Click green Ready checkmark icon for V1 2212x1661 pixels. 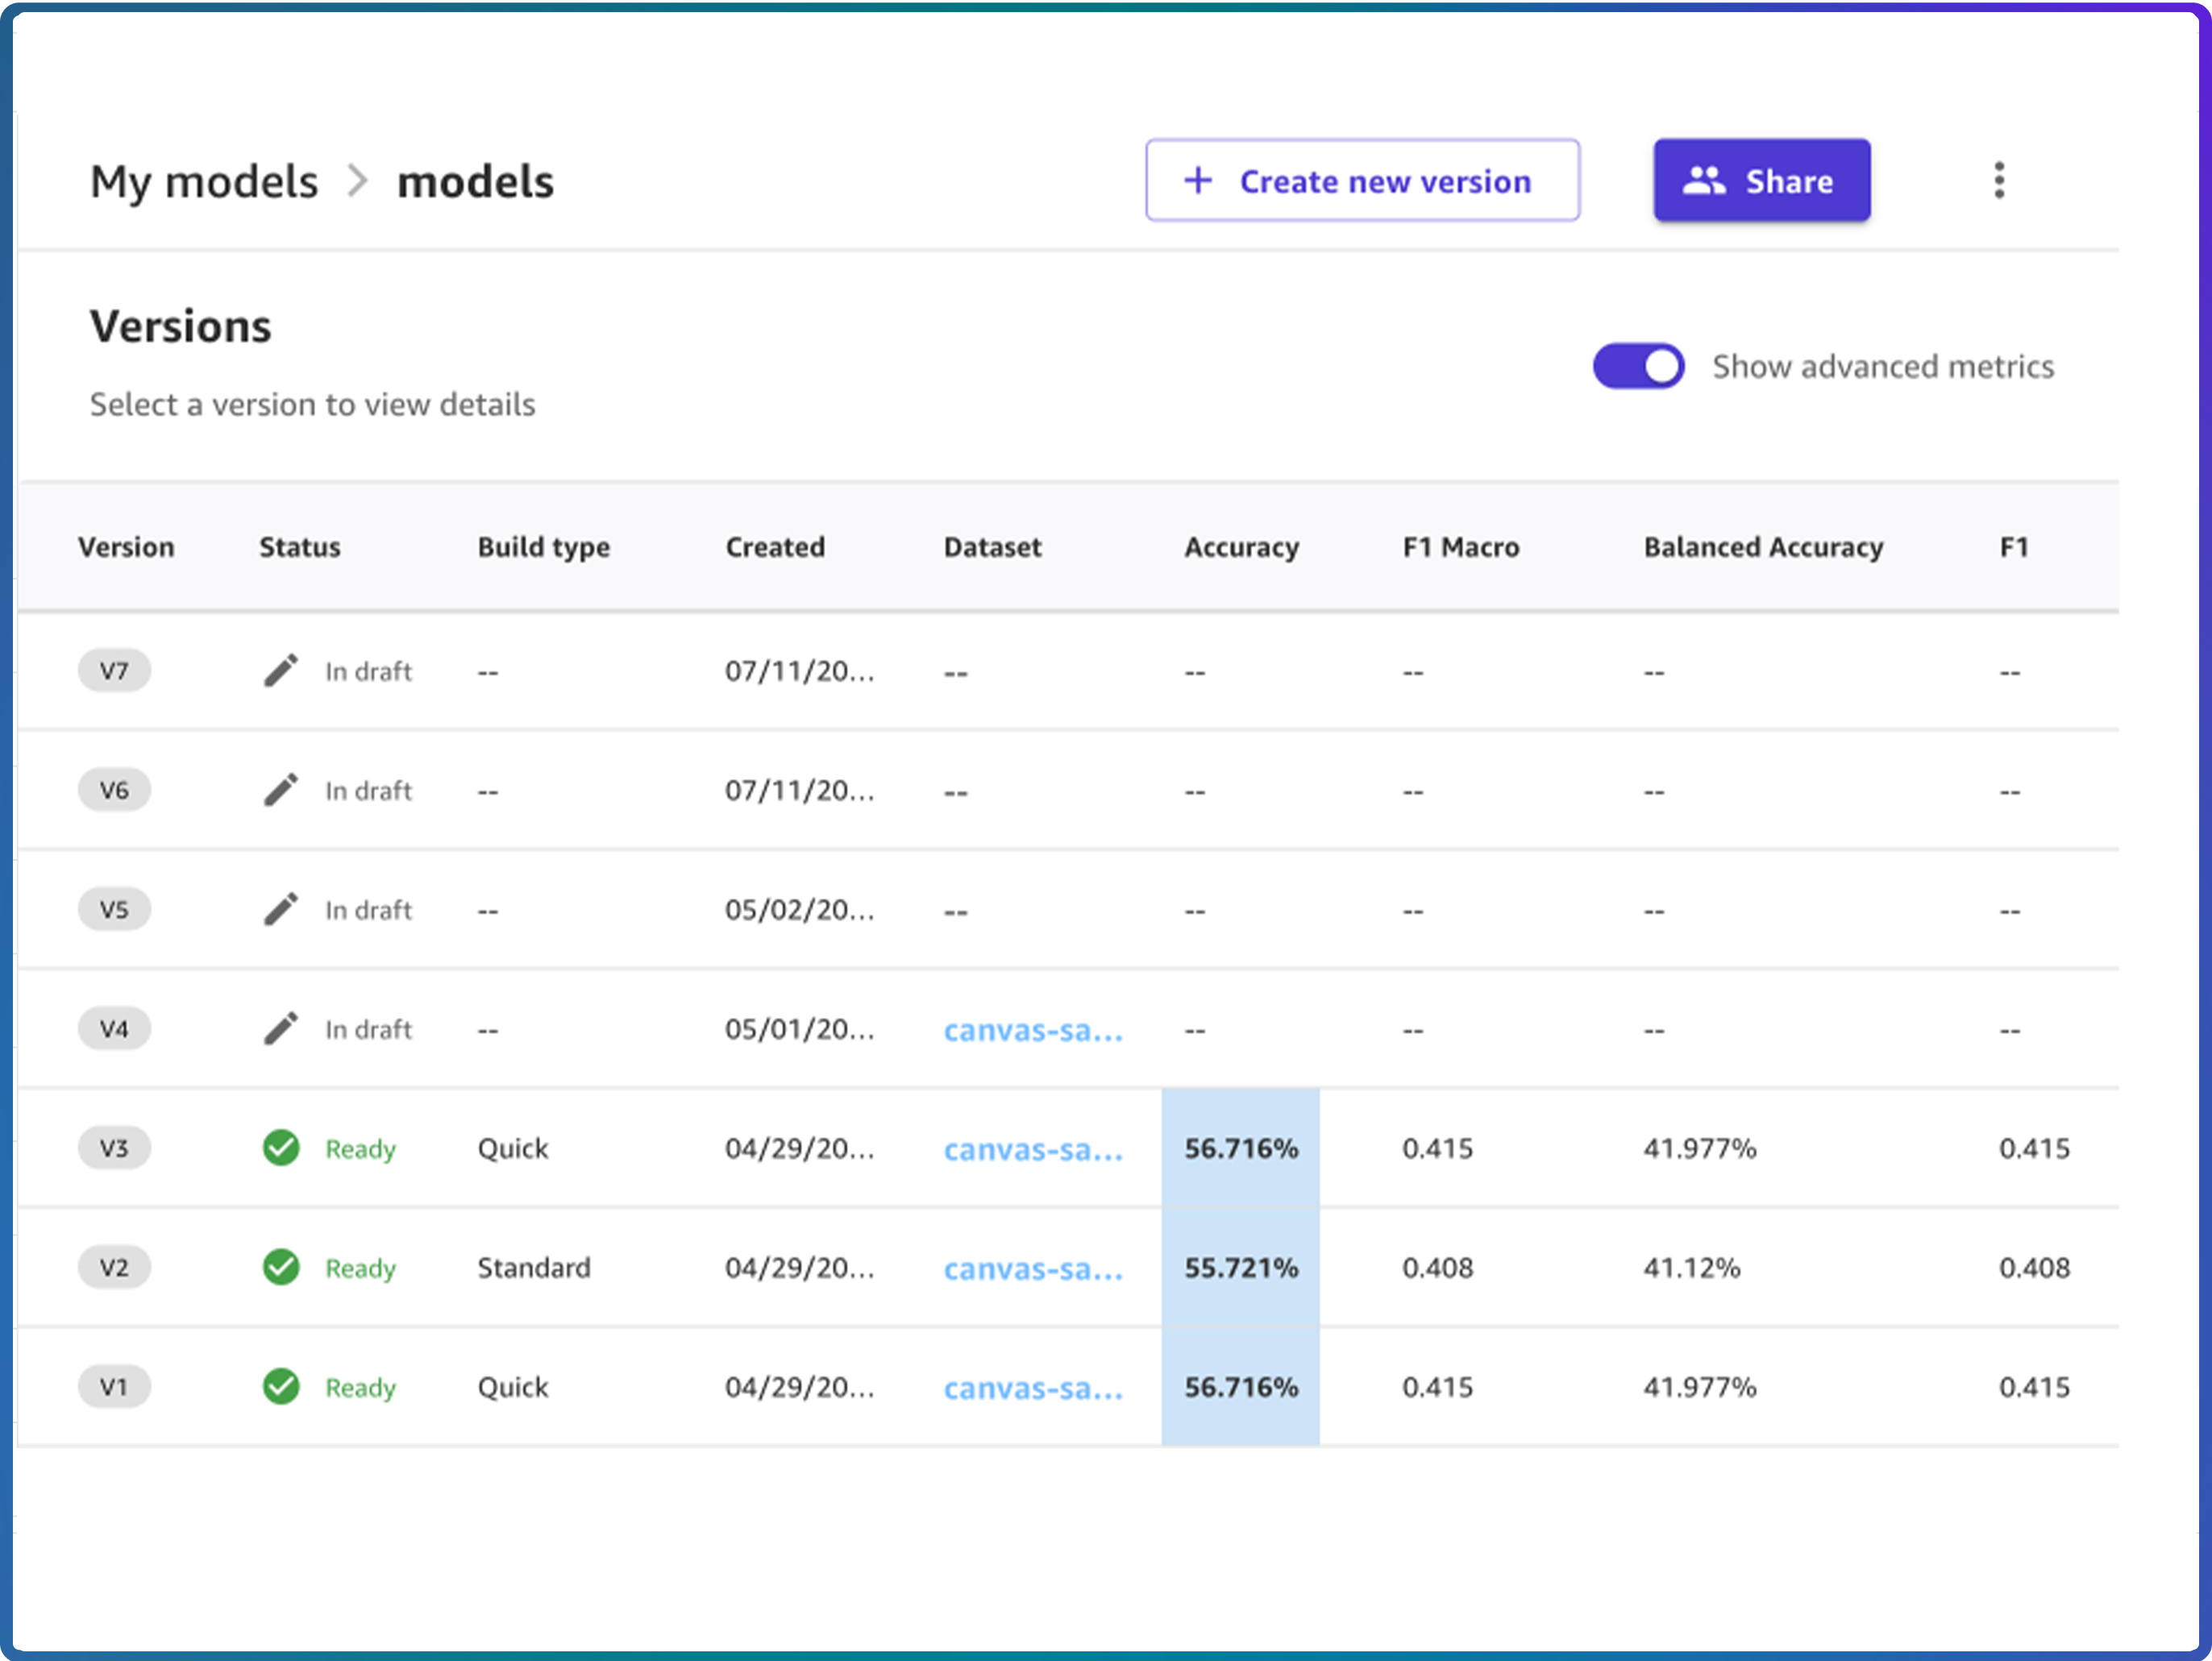281,1387
